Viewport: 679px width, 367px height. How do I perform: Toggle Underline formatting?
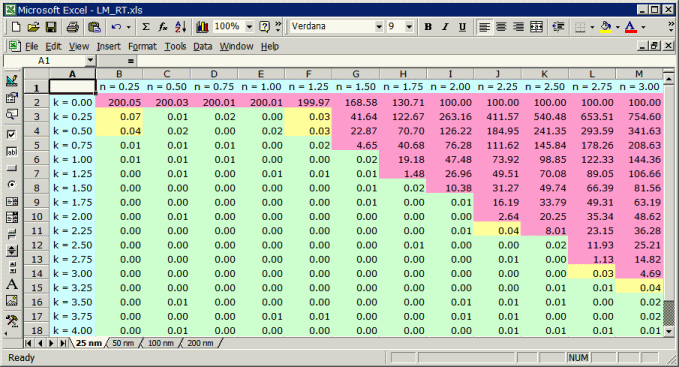tap(462, 27)
